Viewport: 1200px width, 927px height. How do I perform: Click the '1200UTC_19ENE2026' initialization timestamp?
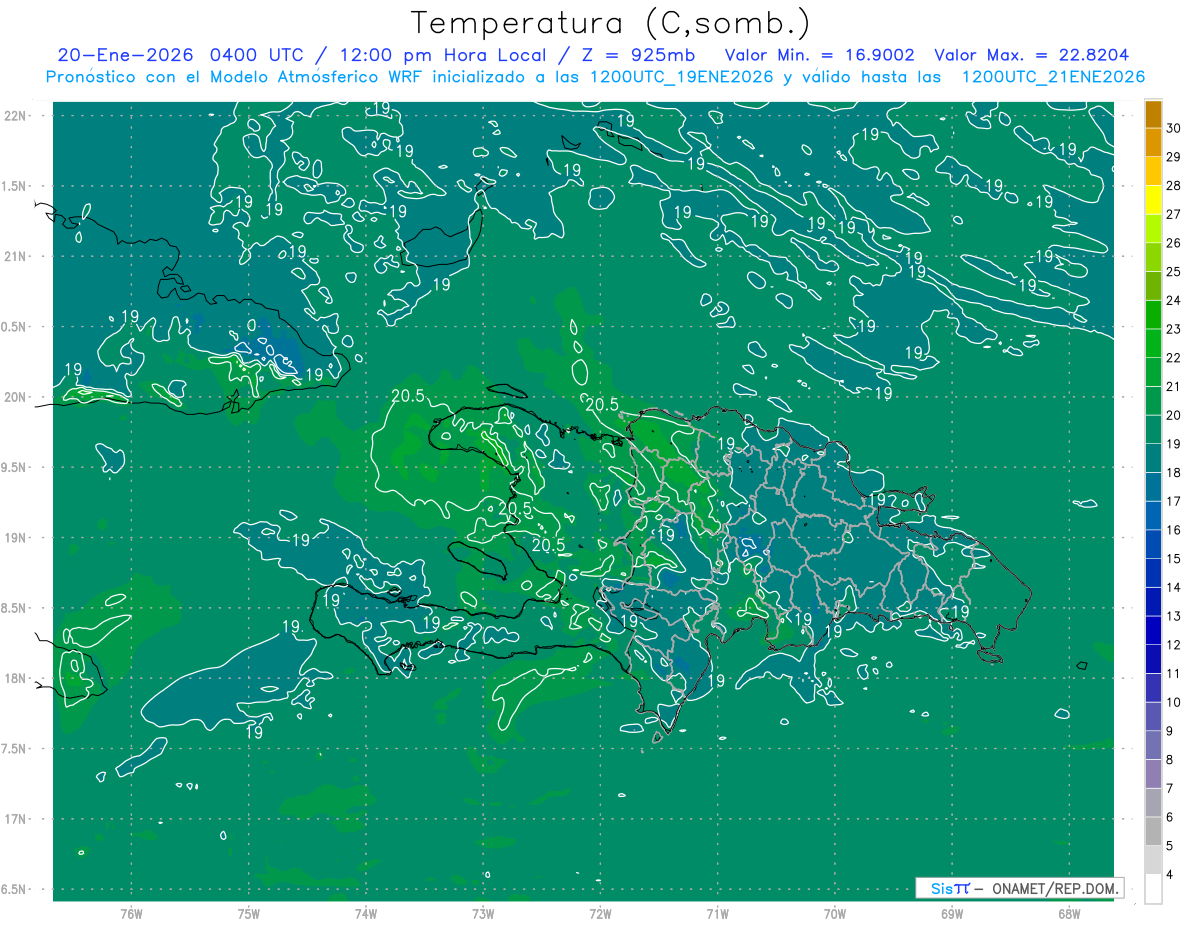click(x=681, y=77)
